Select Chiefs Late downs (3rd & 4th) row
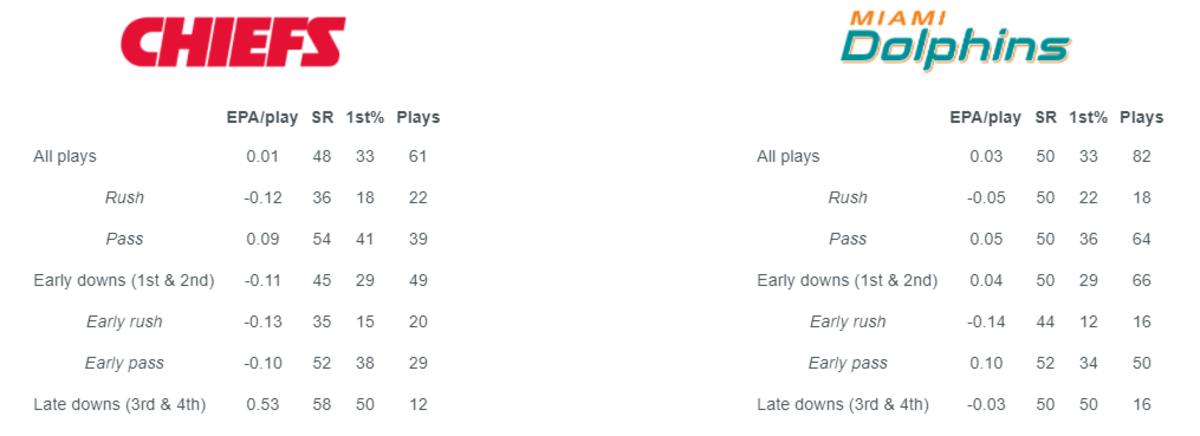Viewport: 1200px width, 436px height. click(x=119, y=404)
